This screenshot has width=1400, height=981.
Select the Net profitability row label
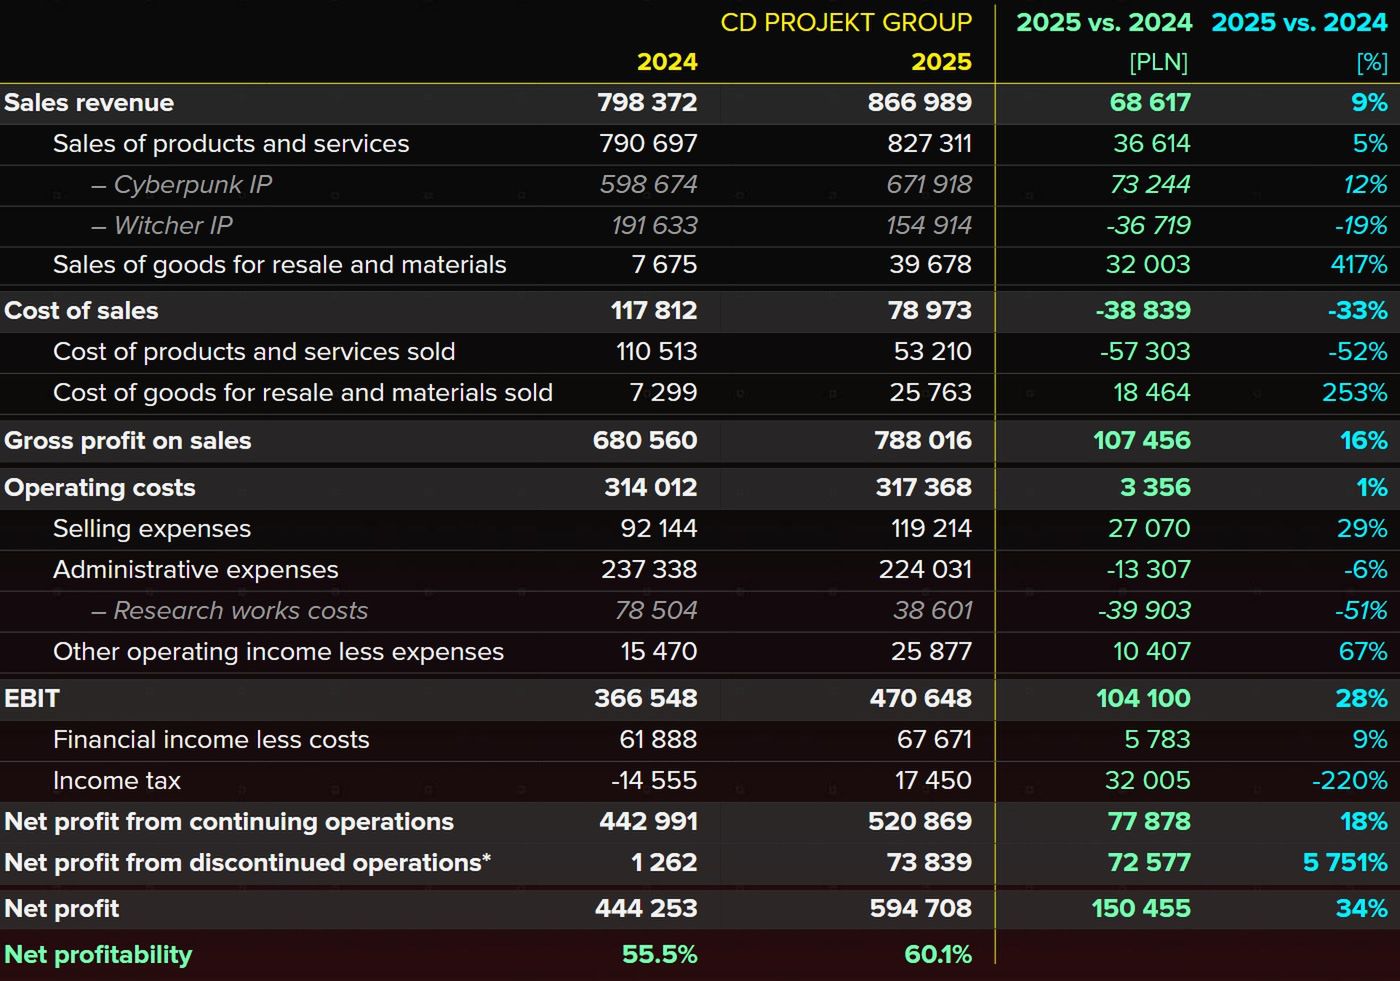98,955
